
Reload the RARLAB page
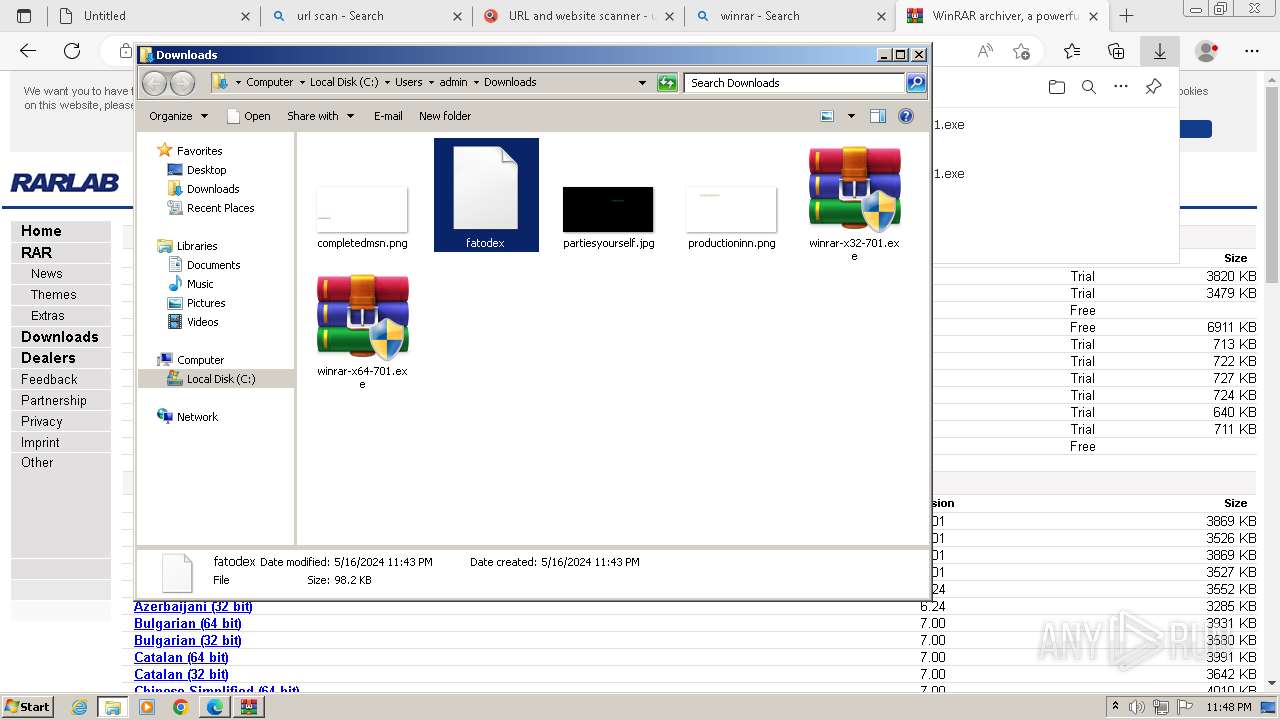[x=72, y=51]
